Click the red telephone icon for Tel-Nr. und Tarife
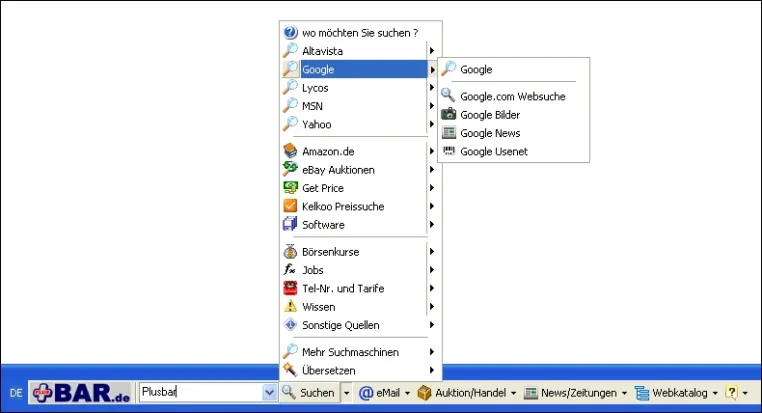762x413 pixels. (x=290, y=288)
